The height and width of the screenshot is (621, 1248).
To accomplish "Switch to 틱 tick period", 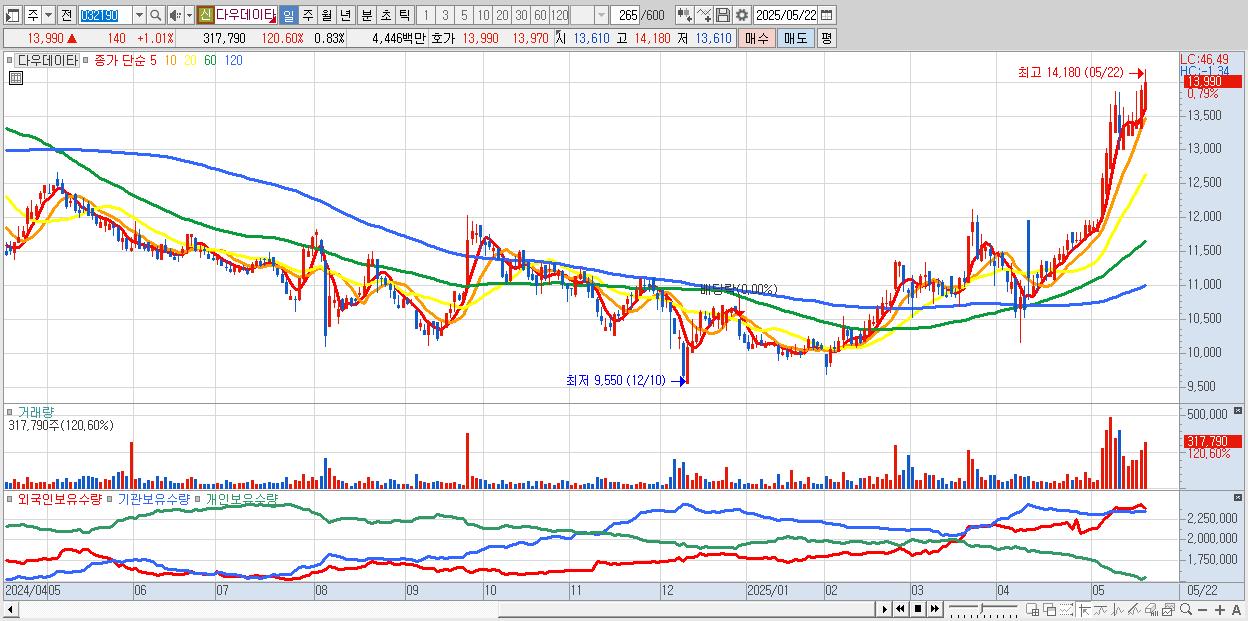I will [x=404, y=15].
